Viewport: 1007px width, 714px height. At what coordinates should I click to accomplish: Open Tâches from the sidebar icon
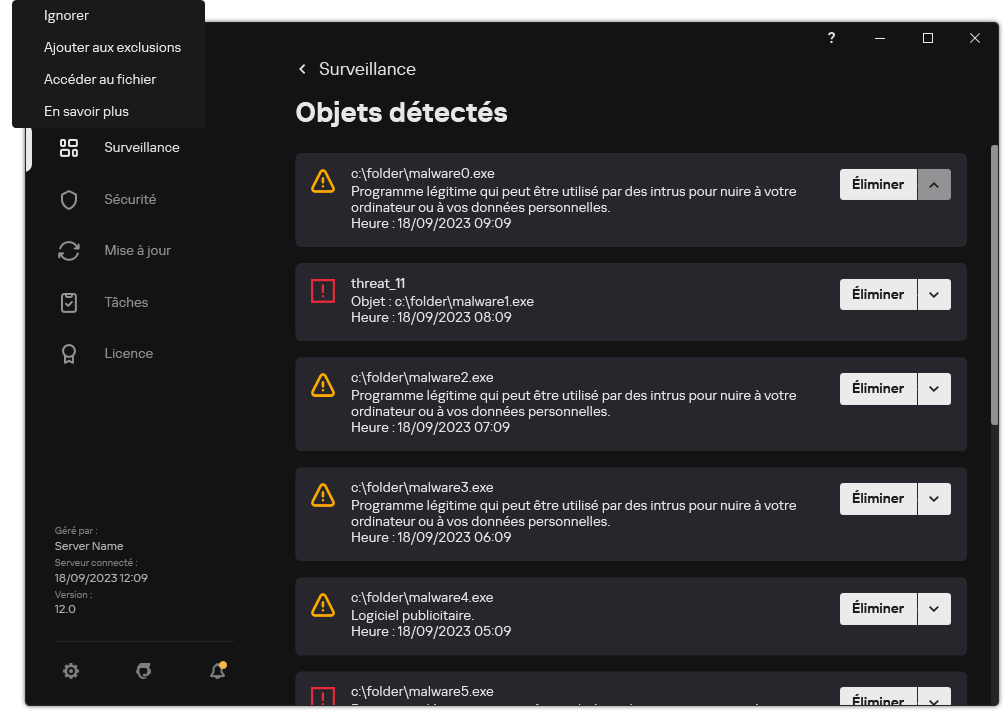click(x=69, y=302)
